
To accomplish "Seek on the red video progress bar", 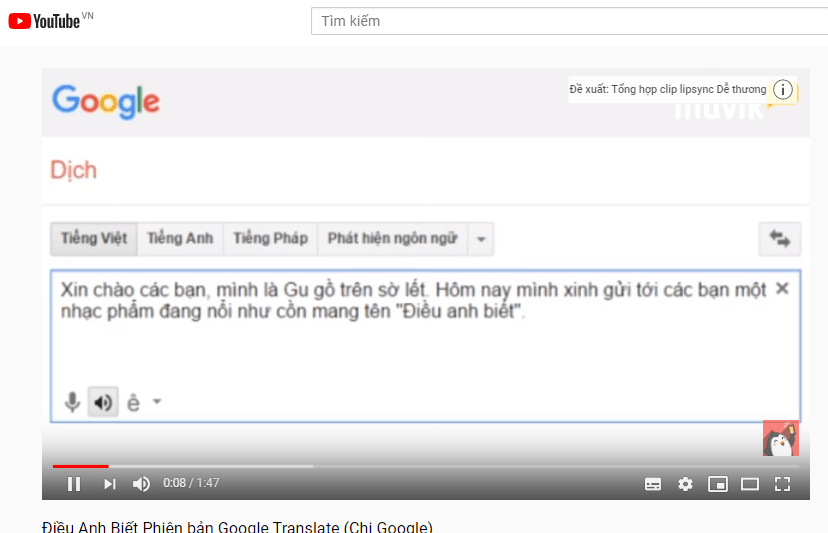I will coord(80,466).
